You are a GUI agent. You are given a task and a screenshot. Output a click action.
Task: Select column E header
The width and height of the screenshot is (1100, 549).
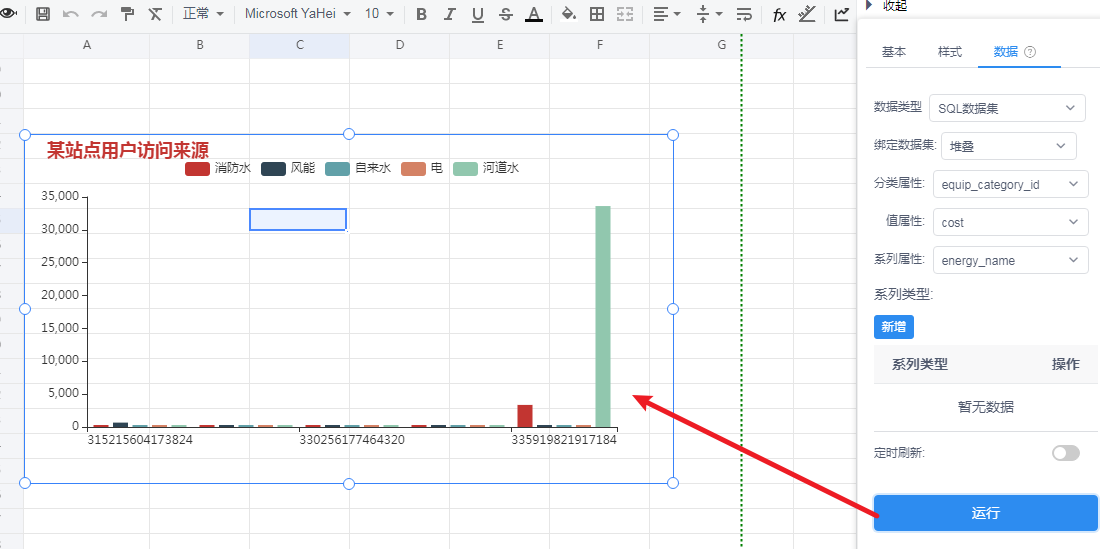500,45
